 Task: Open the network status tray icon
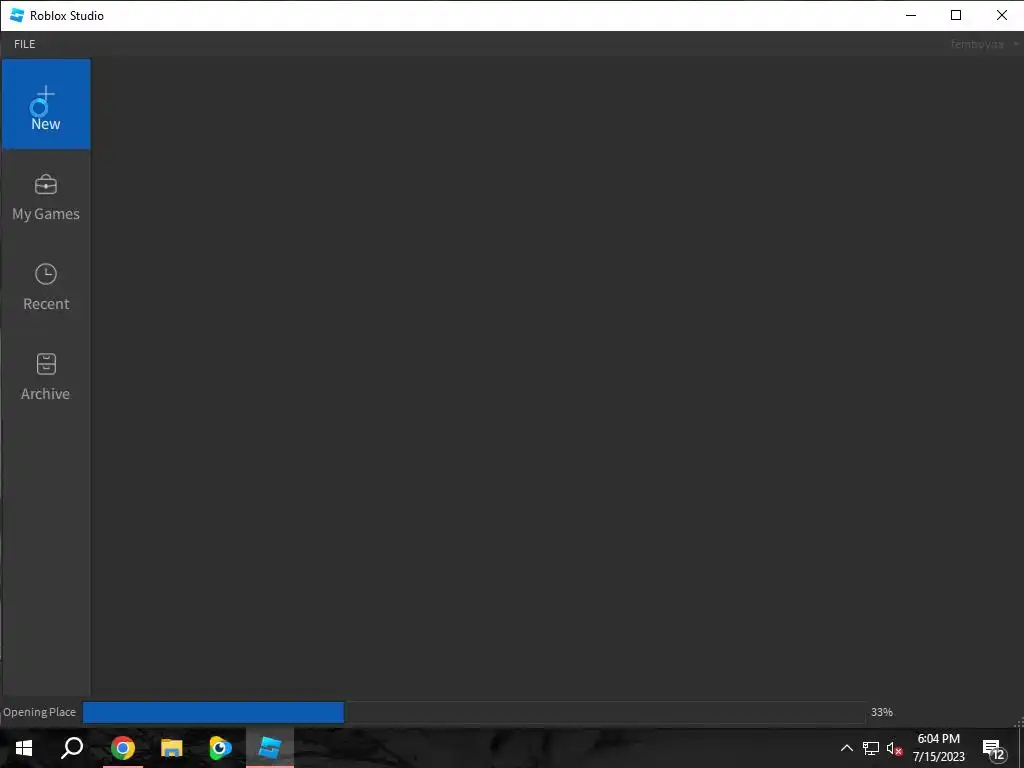871,748
